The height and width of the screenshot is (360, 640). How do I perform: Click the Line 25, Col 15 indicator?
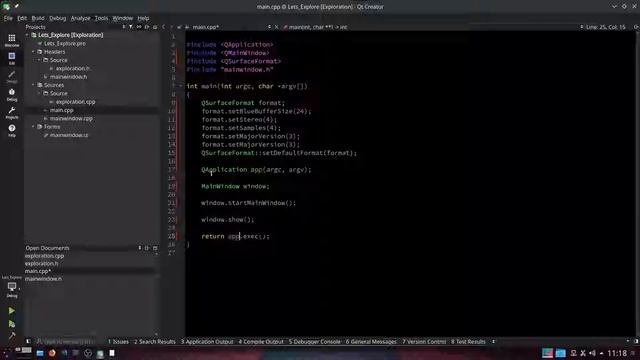click(x=606, y=27)
